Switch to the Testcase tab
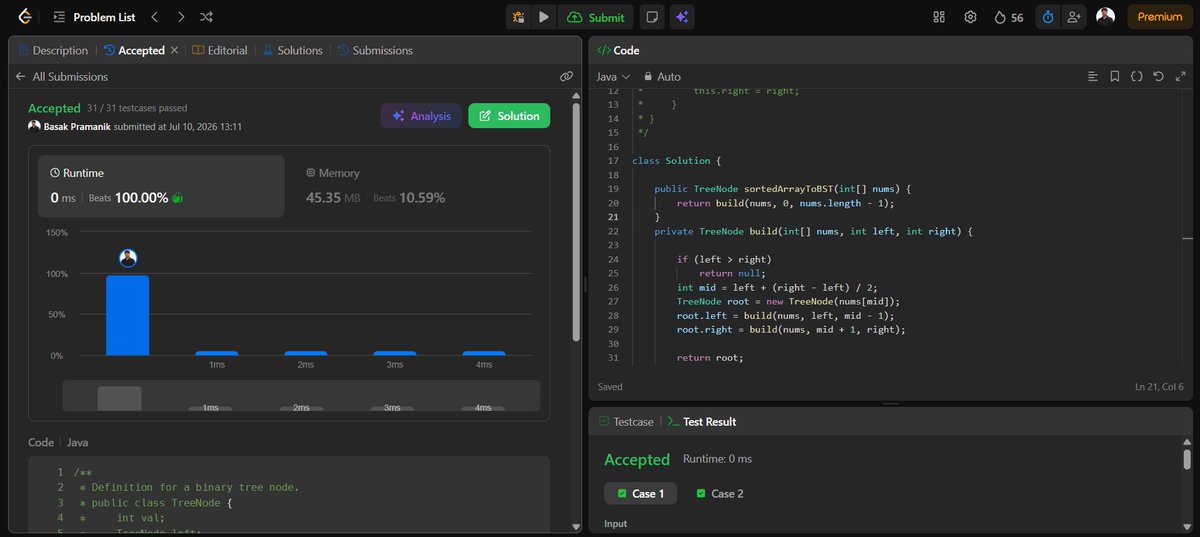The image size is (1200, 537). pyautogui.click(x=626, y=422)
